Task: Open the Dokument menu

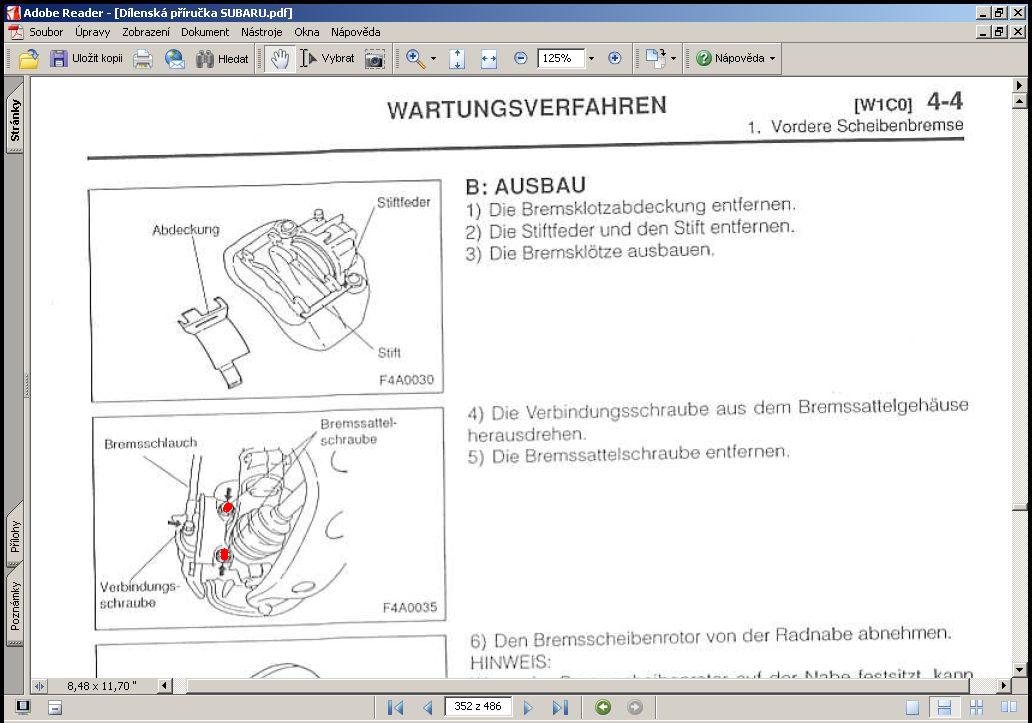Action: [x=205, y=32]
